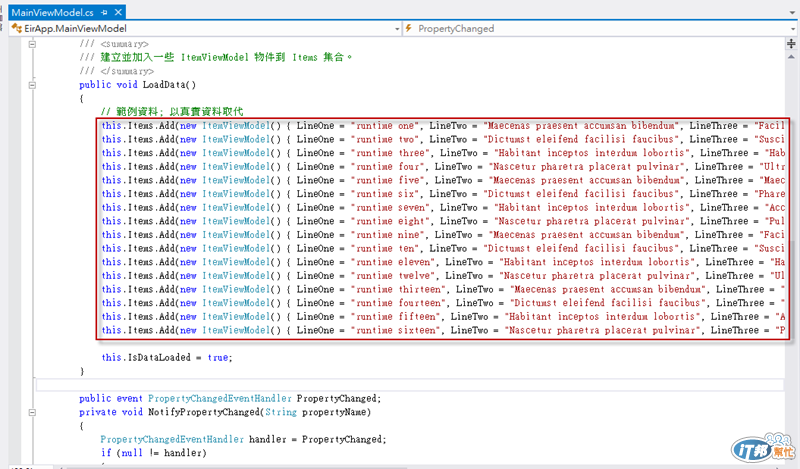Click the line adding "runtime three"
The width and height of the screenshot is (800, 469).
[442, 153]
